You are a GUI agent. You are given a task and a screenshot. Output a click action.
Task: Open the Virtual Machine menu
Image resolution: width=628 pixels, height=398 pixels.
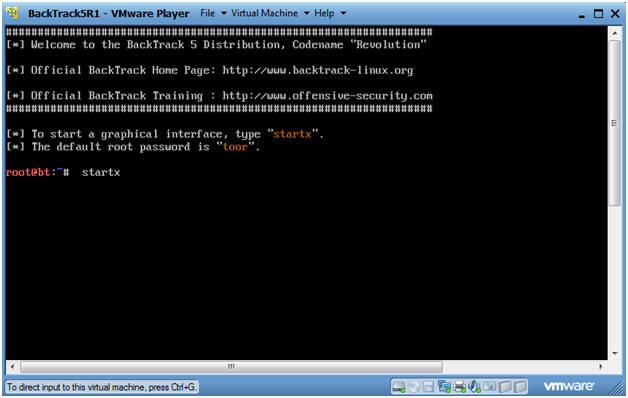pyautogui.click(x=265, y=13)
